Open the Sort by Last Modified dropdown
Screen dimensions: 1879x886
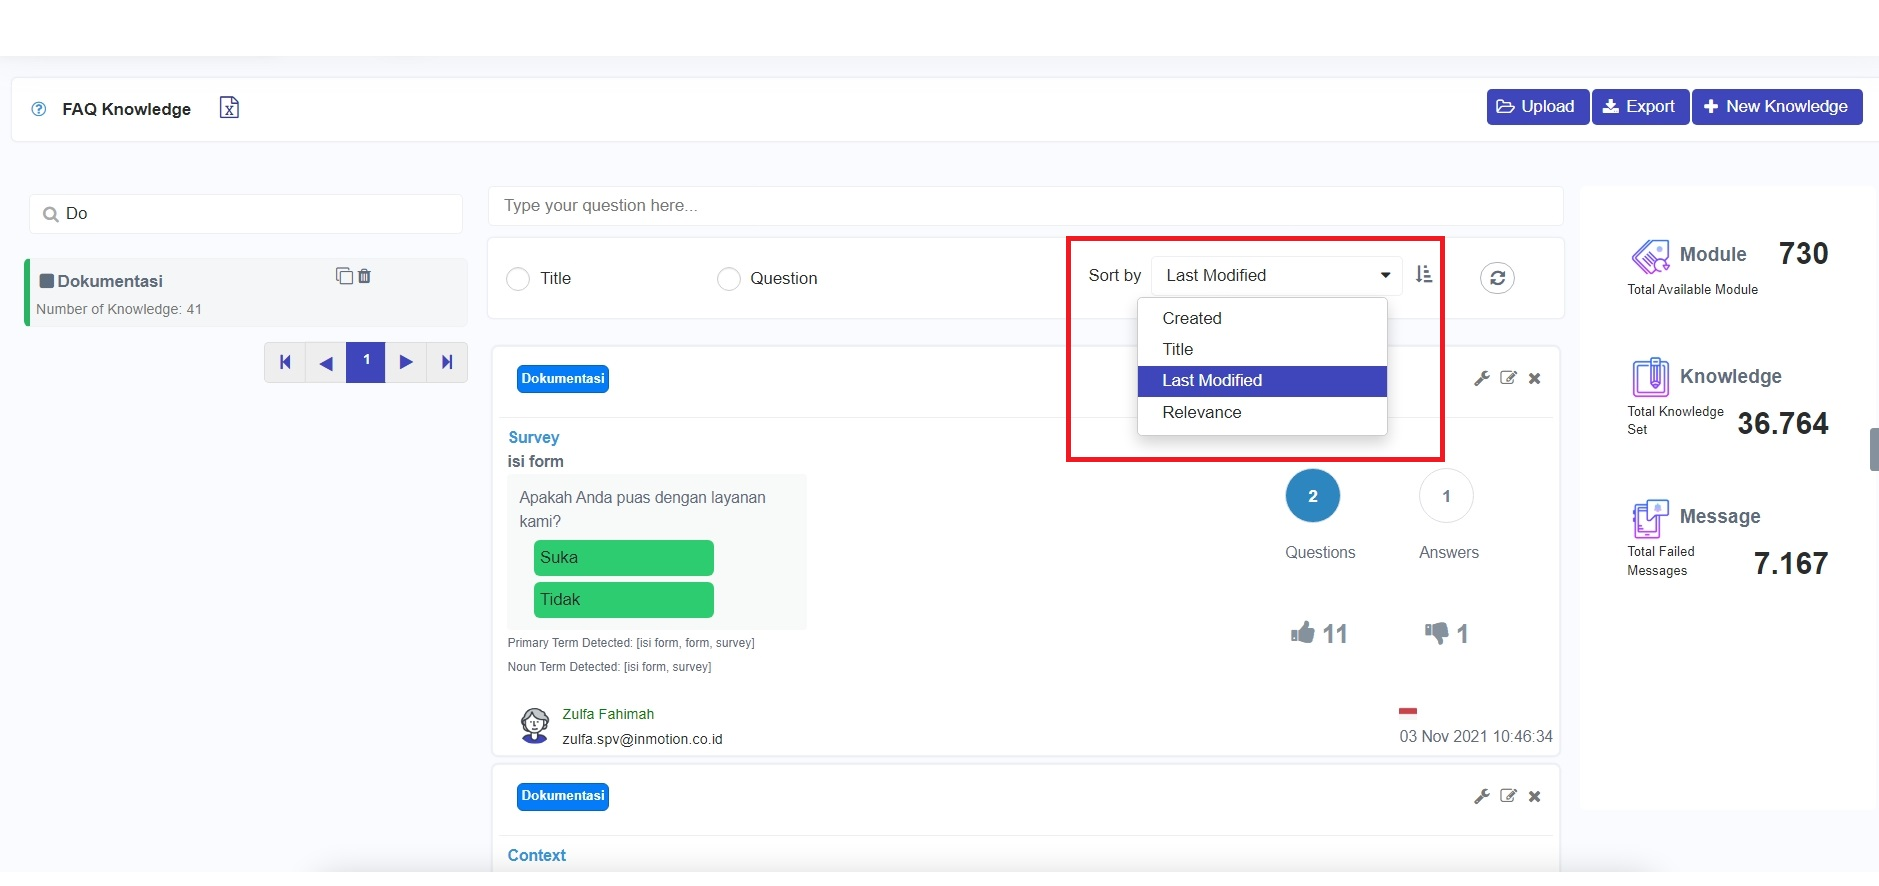tap(1276, 276)
